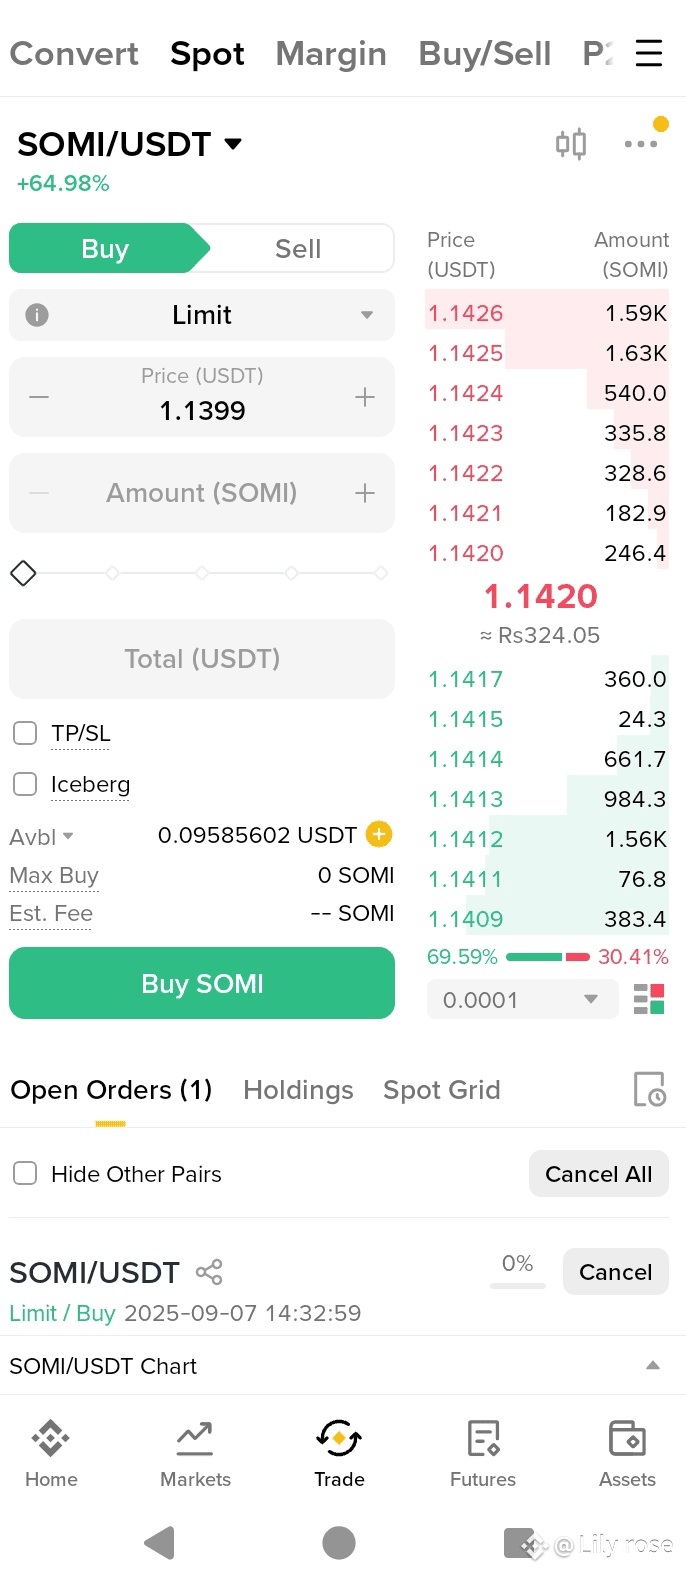Open the Assets wallet tab
686x1572 pixels.
(x=627, y=1454)
